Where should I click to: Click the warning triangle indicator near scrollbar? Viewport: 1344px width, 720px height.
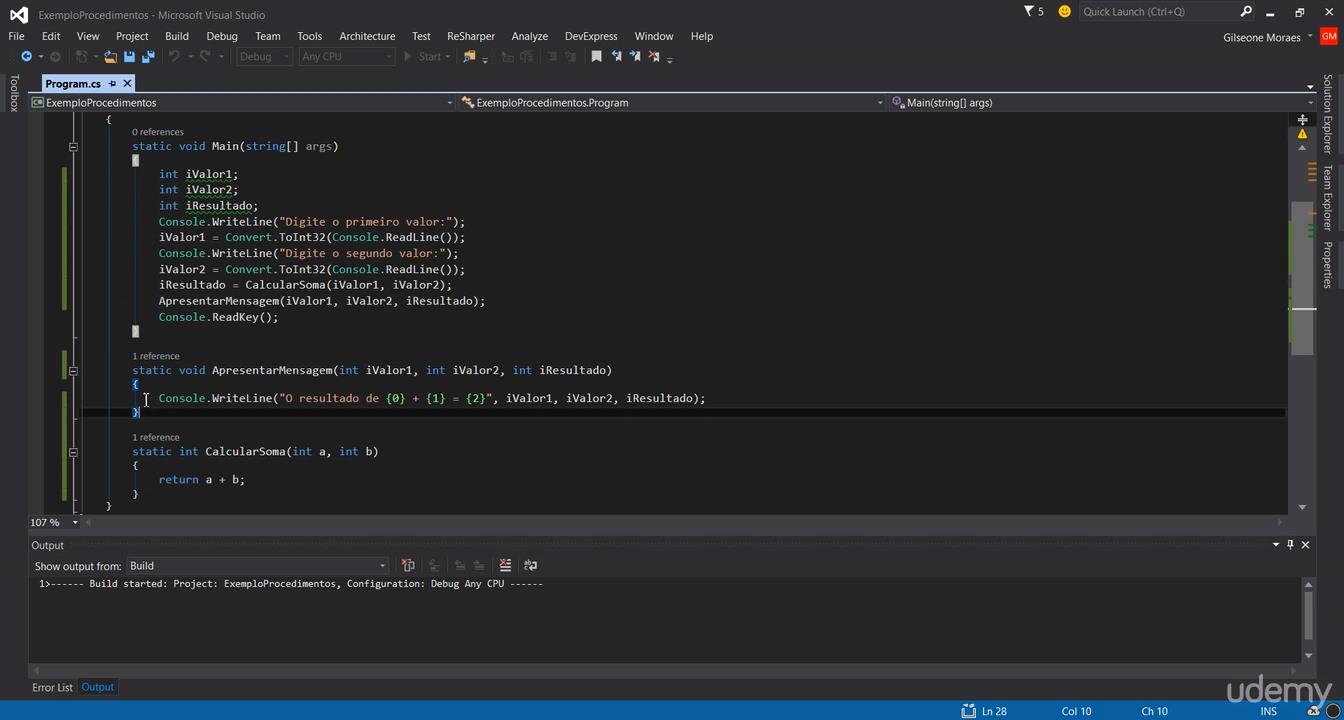[1302, 133]
